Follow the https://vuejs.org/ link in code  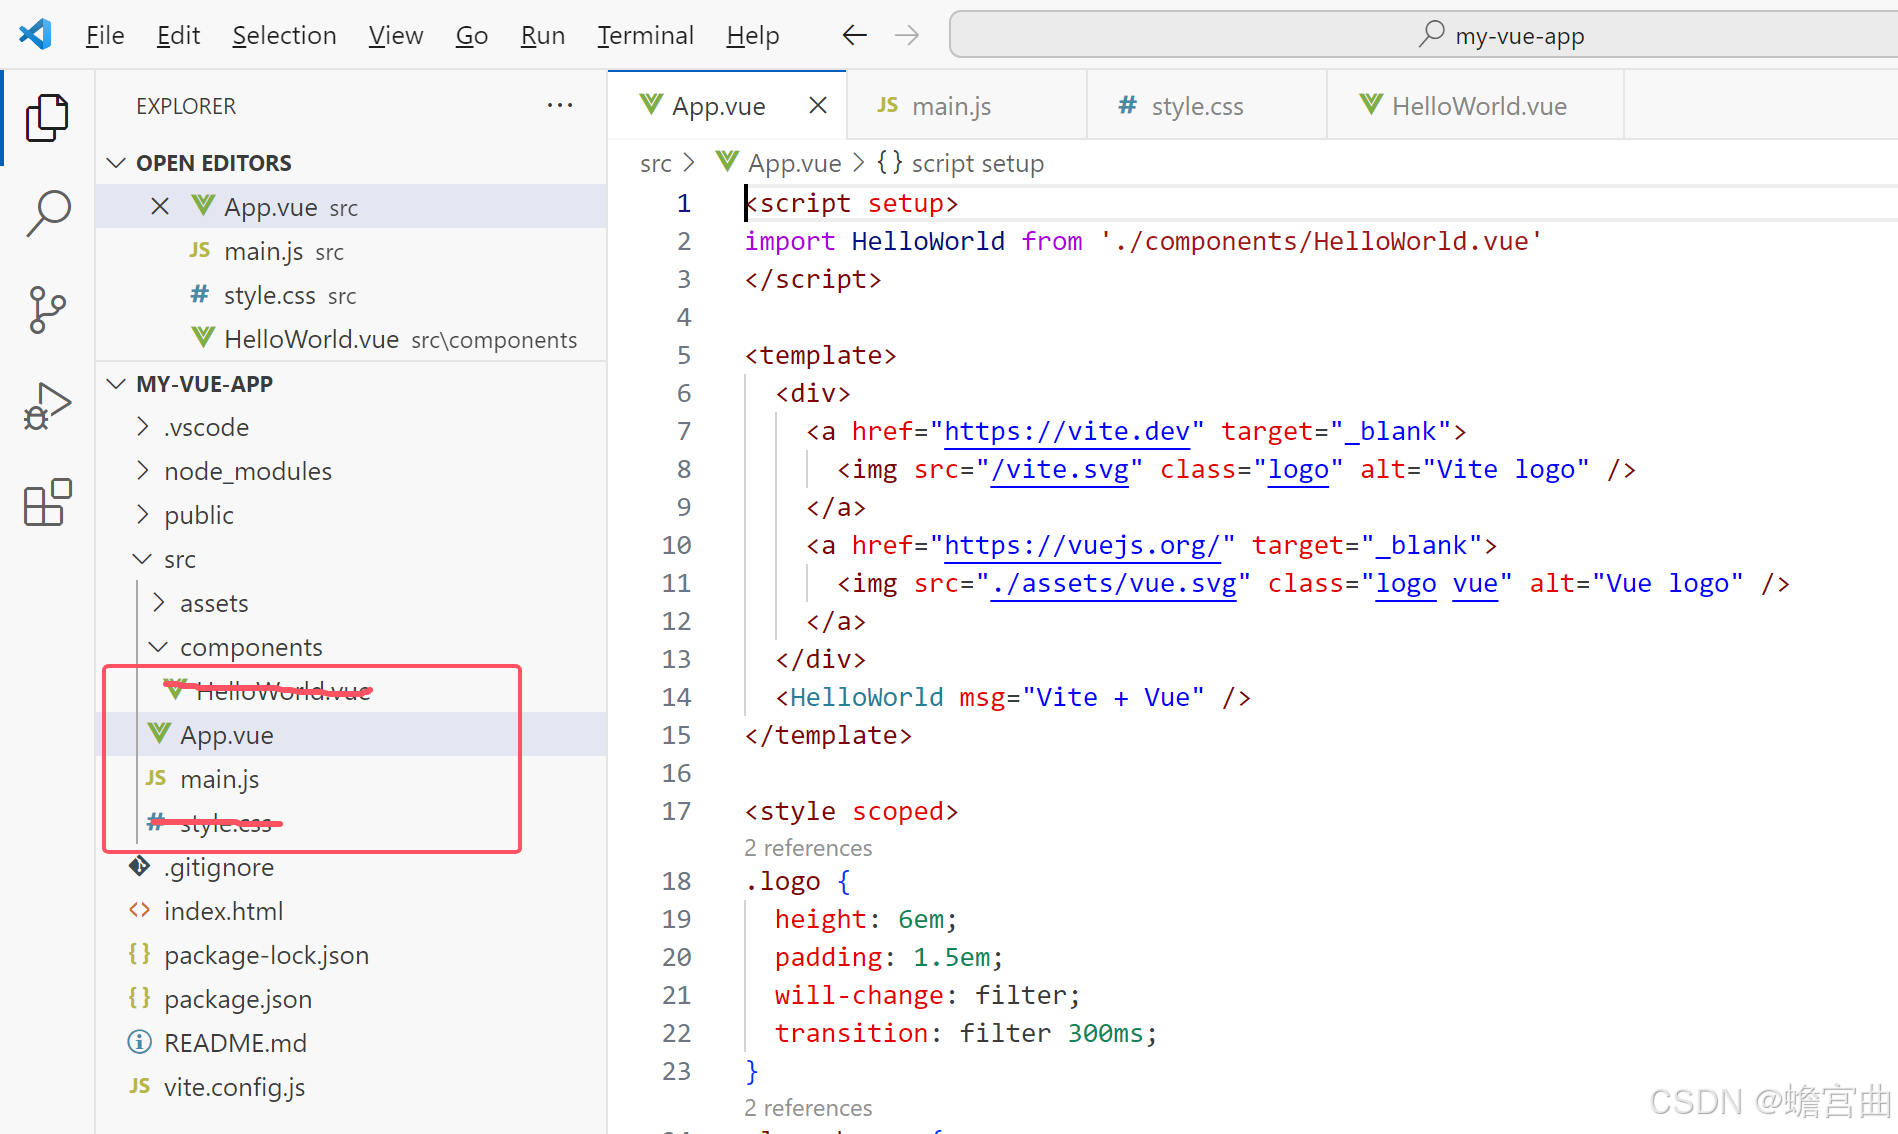pos(1082,545)
